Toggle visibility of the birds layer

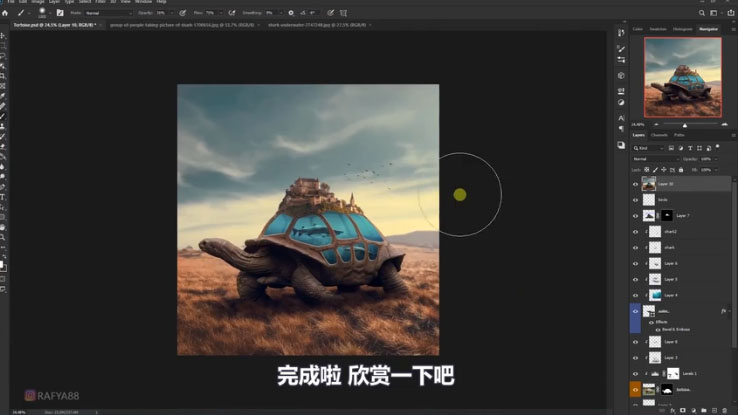pyautogui.click(x=636, y=200)
